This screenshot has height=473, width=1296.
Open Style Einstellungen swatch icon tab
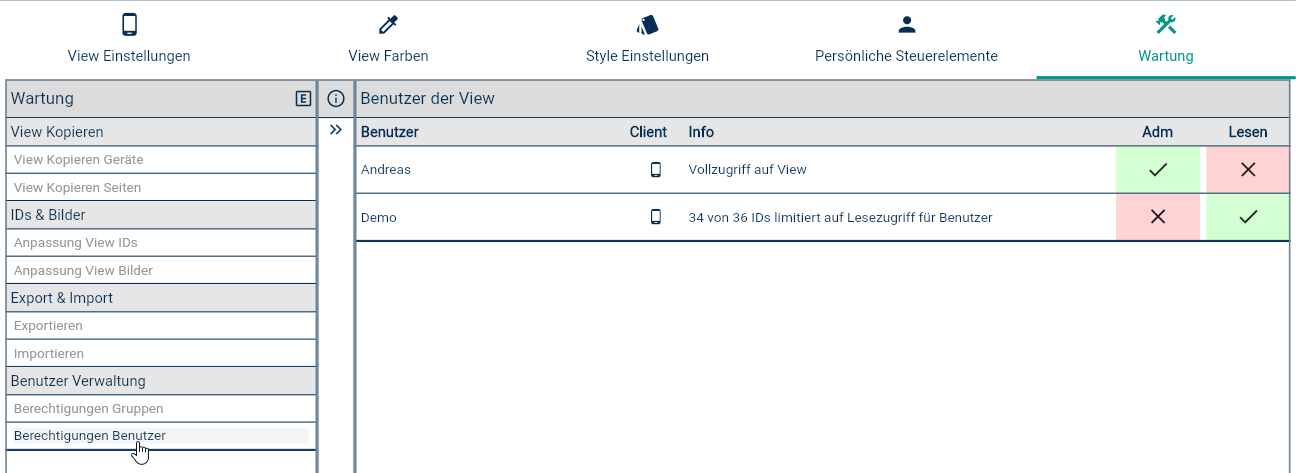coord(647,39)
